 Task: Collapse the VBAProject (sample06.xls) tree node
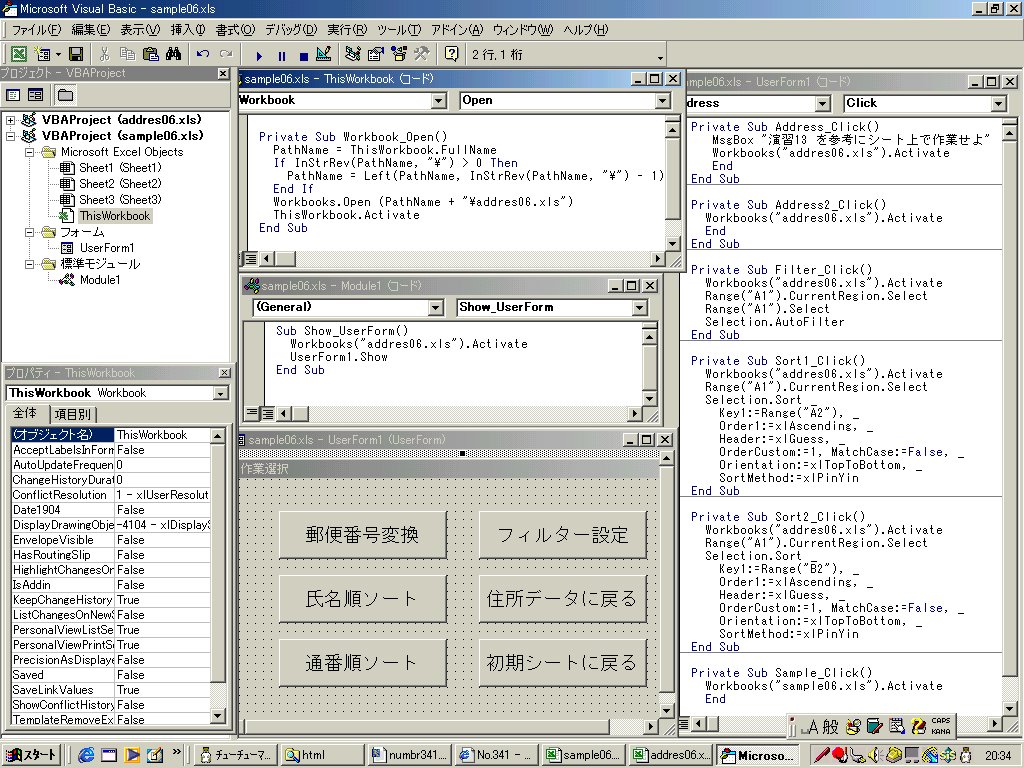12,136
